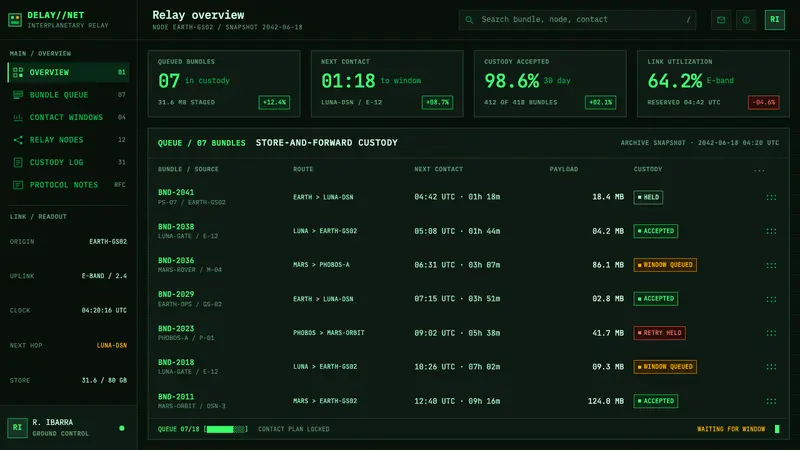Click the Bundle Queue stack icon
The image size is (800, 450).
point(18,95)
